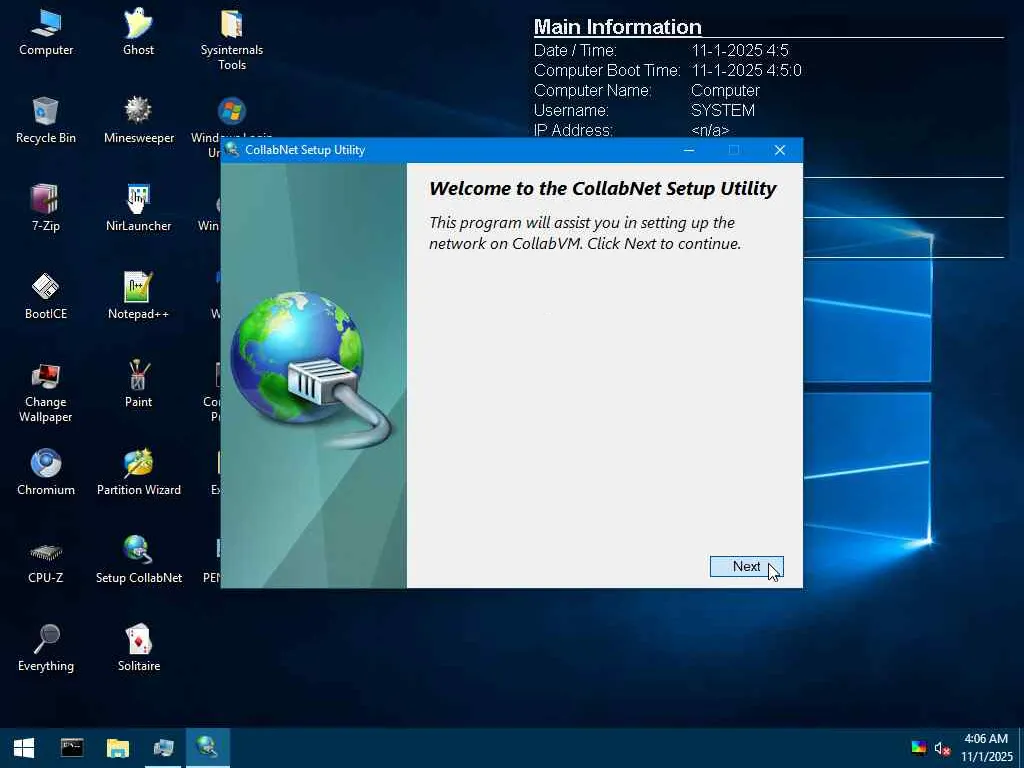This screenshot has height=768, width=1024.
Task: Open File Explorer from taskbar
Action: (118, 748)
